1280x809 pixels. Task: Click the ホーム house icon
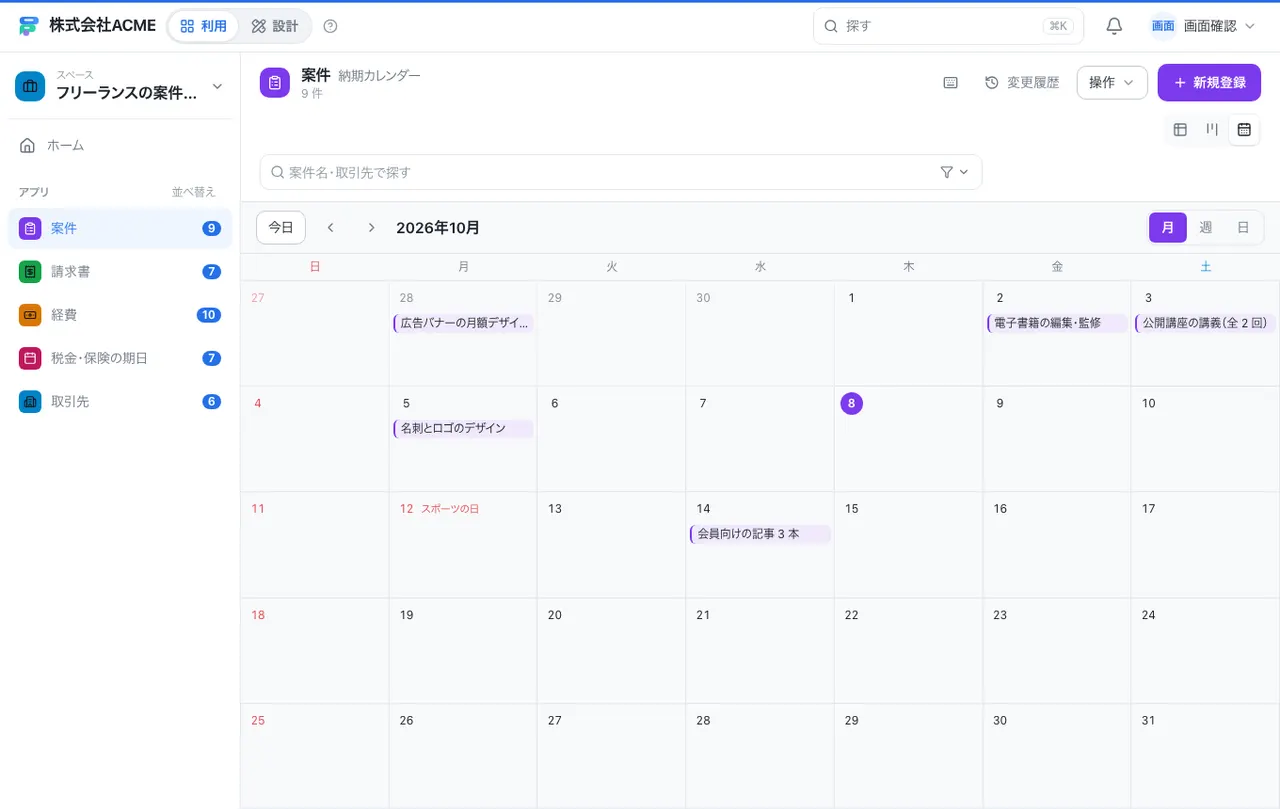(x=28, y=146)
